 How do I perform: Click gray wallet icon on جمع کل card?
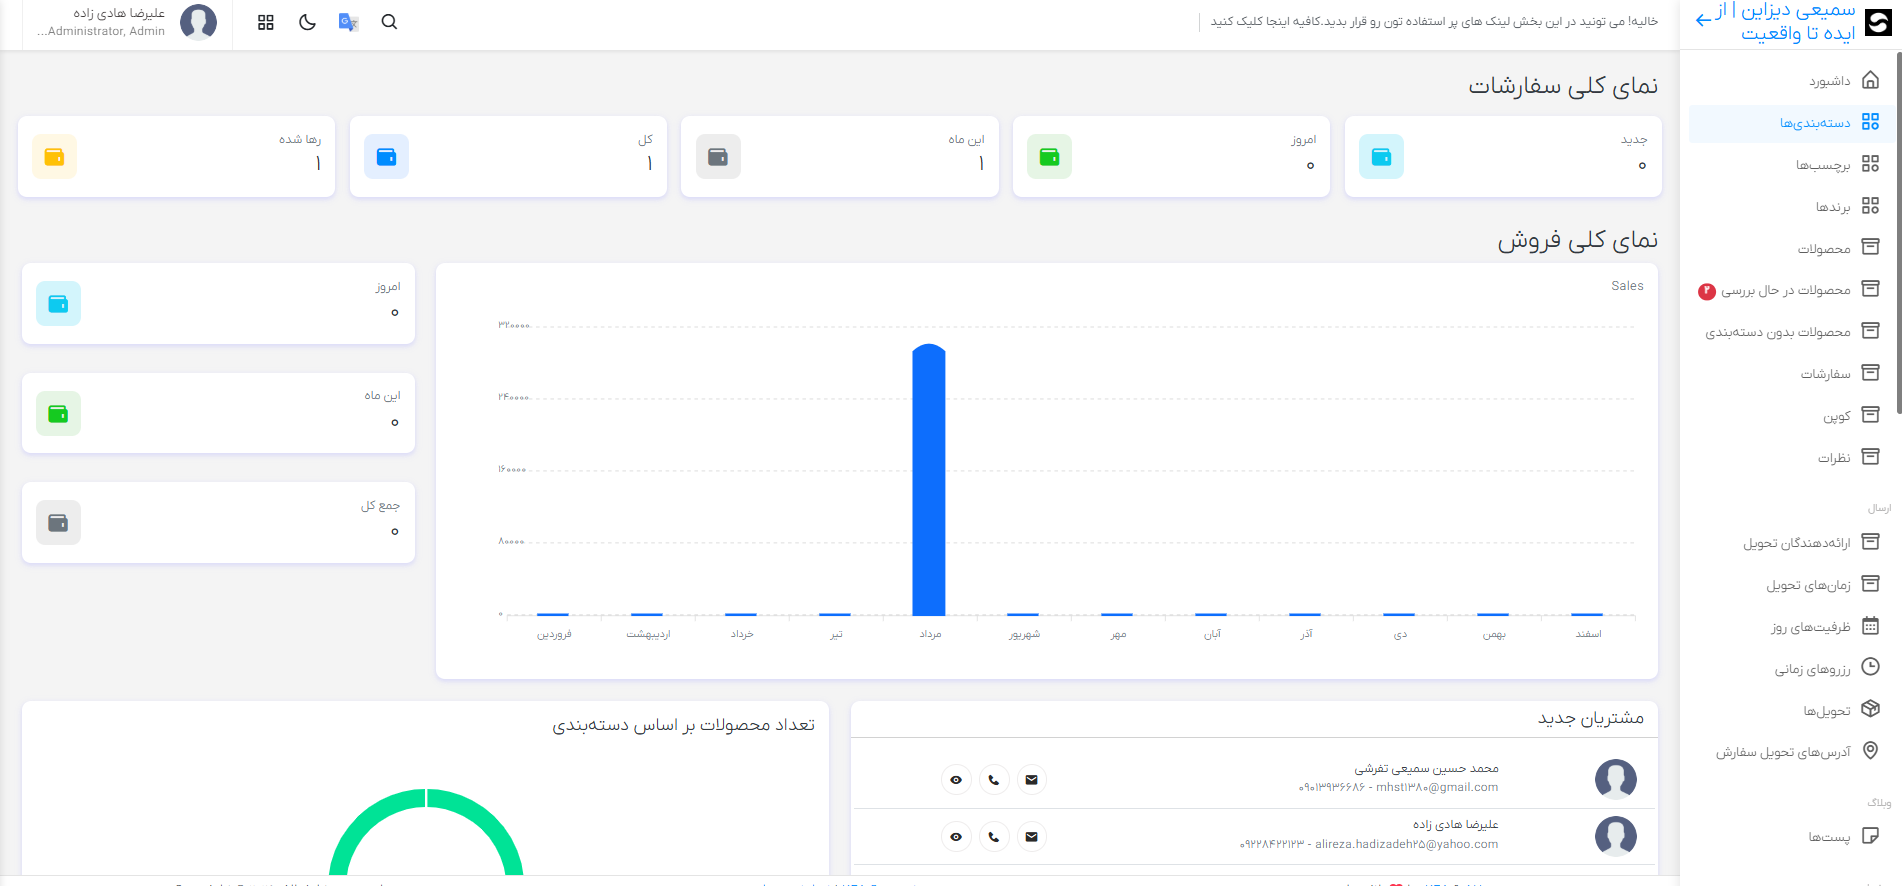[x=58, y=523]
